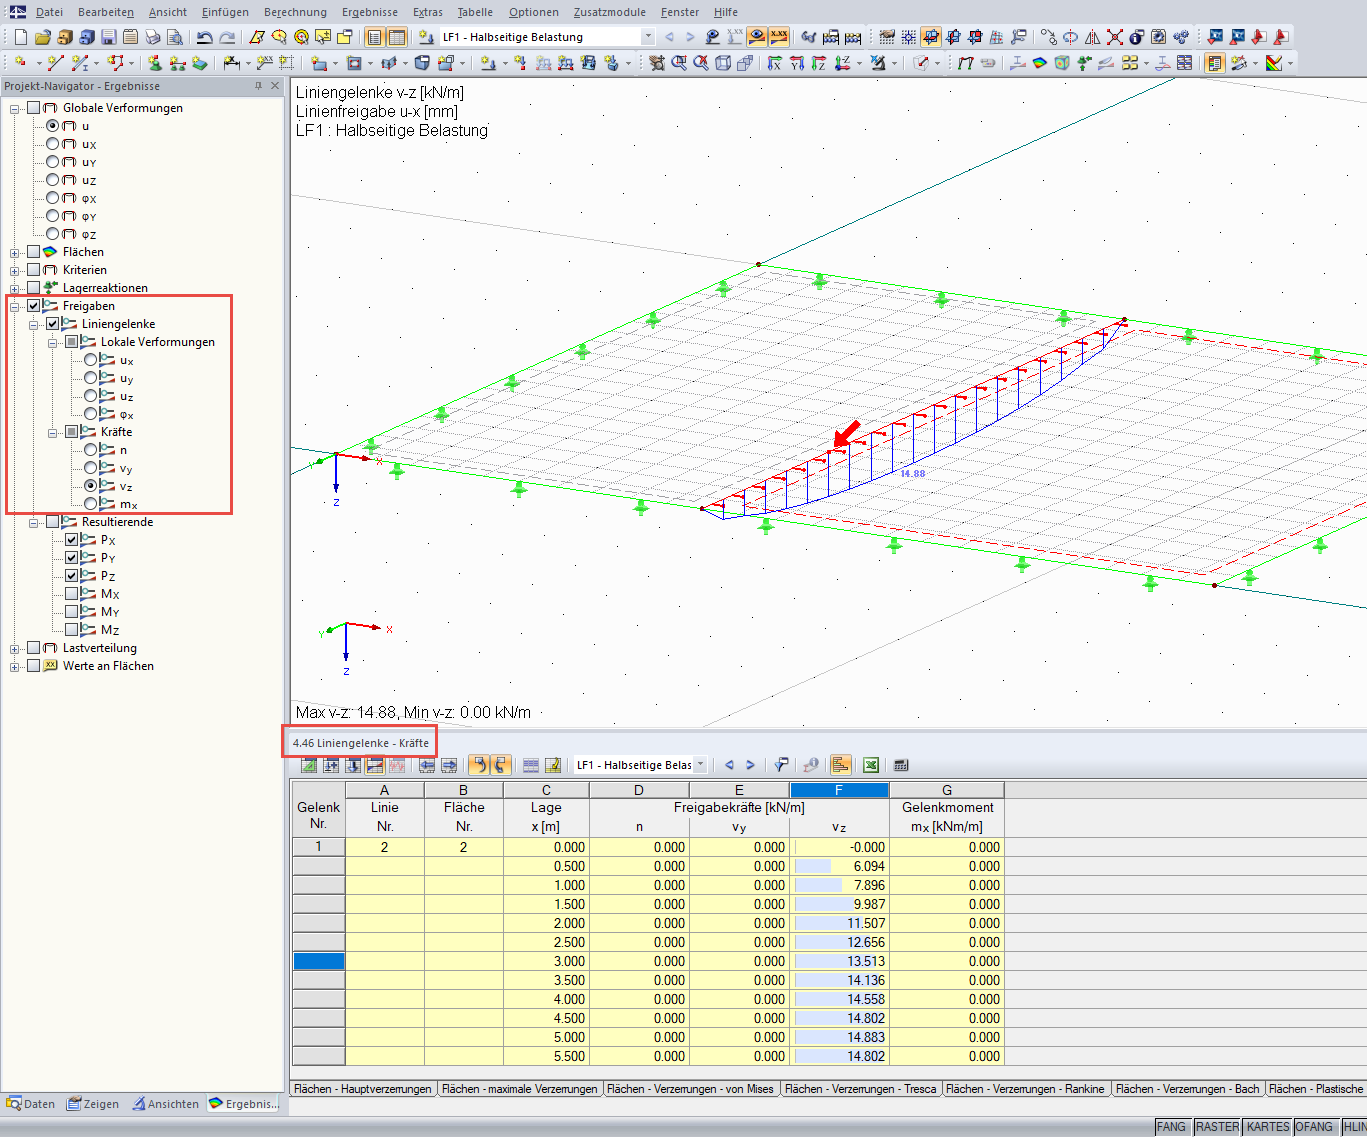Select the Lage cell 3.000

click(x=546, y=961)
